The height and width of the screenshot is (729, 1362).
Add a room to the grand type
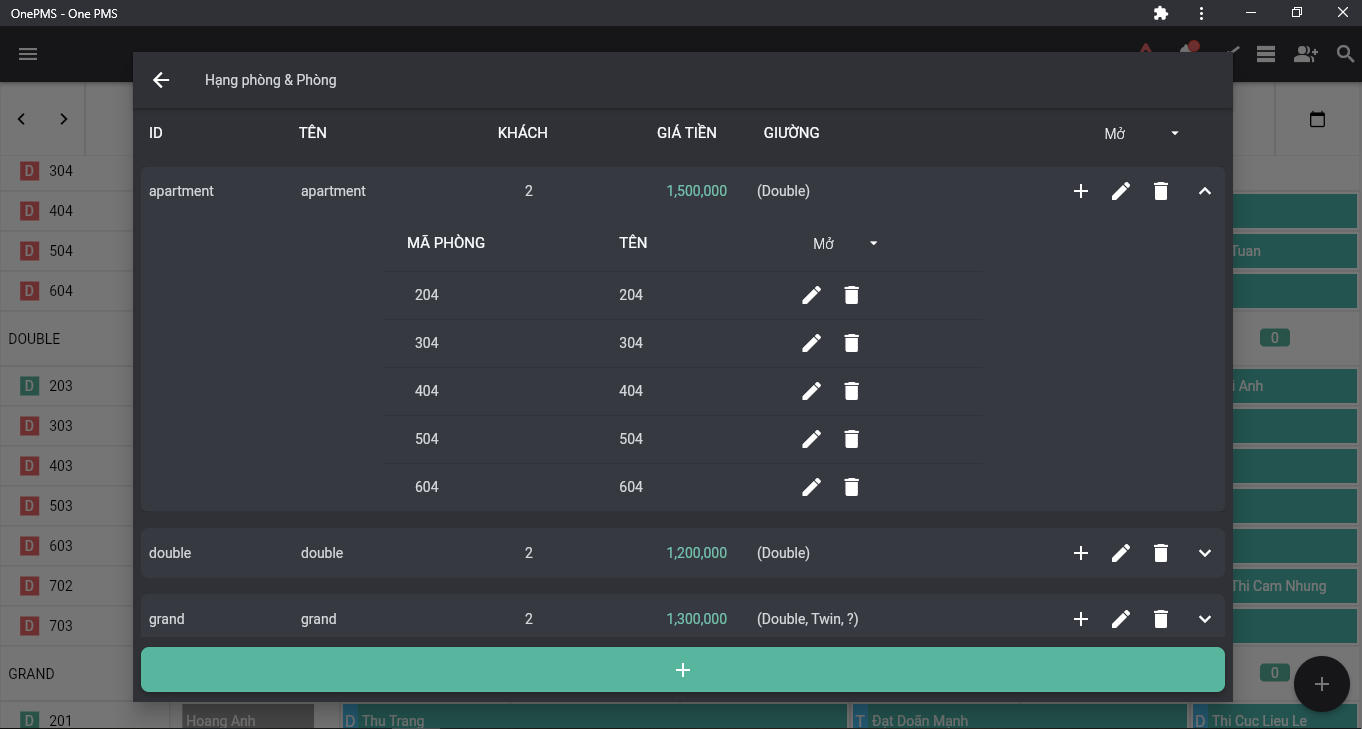1081,619
